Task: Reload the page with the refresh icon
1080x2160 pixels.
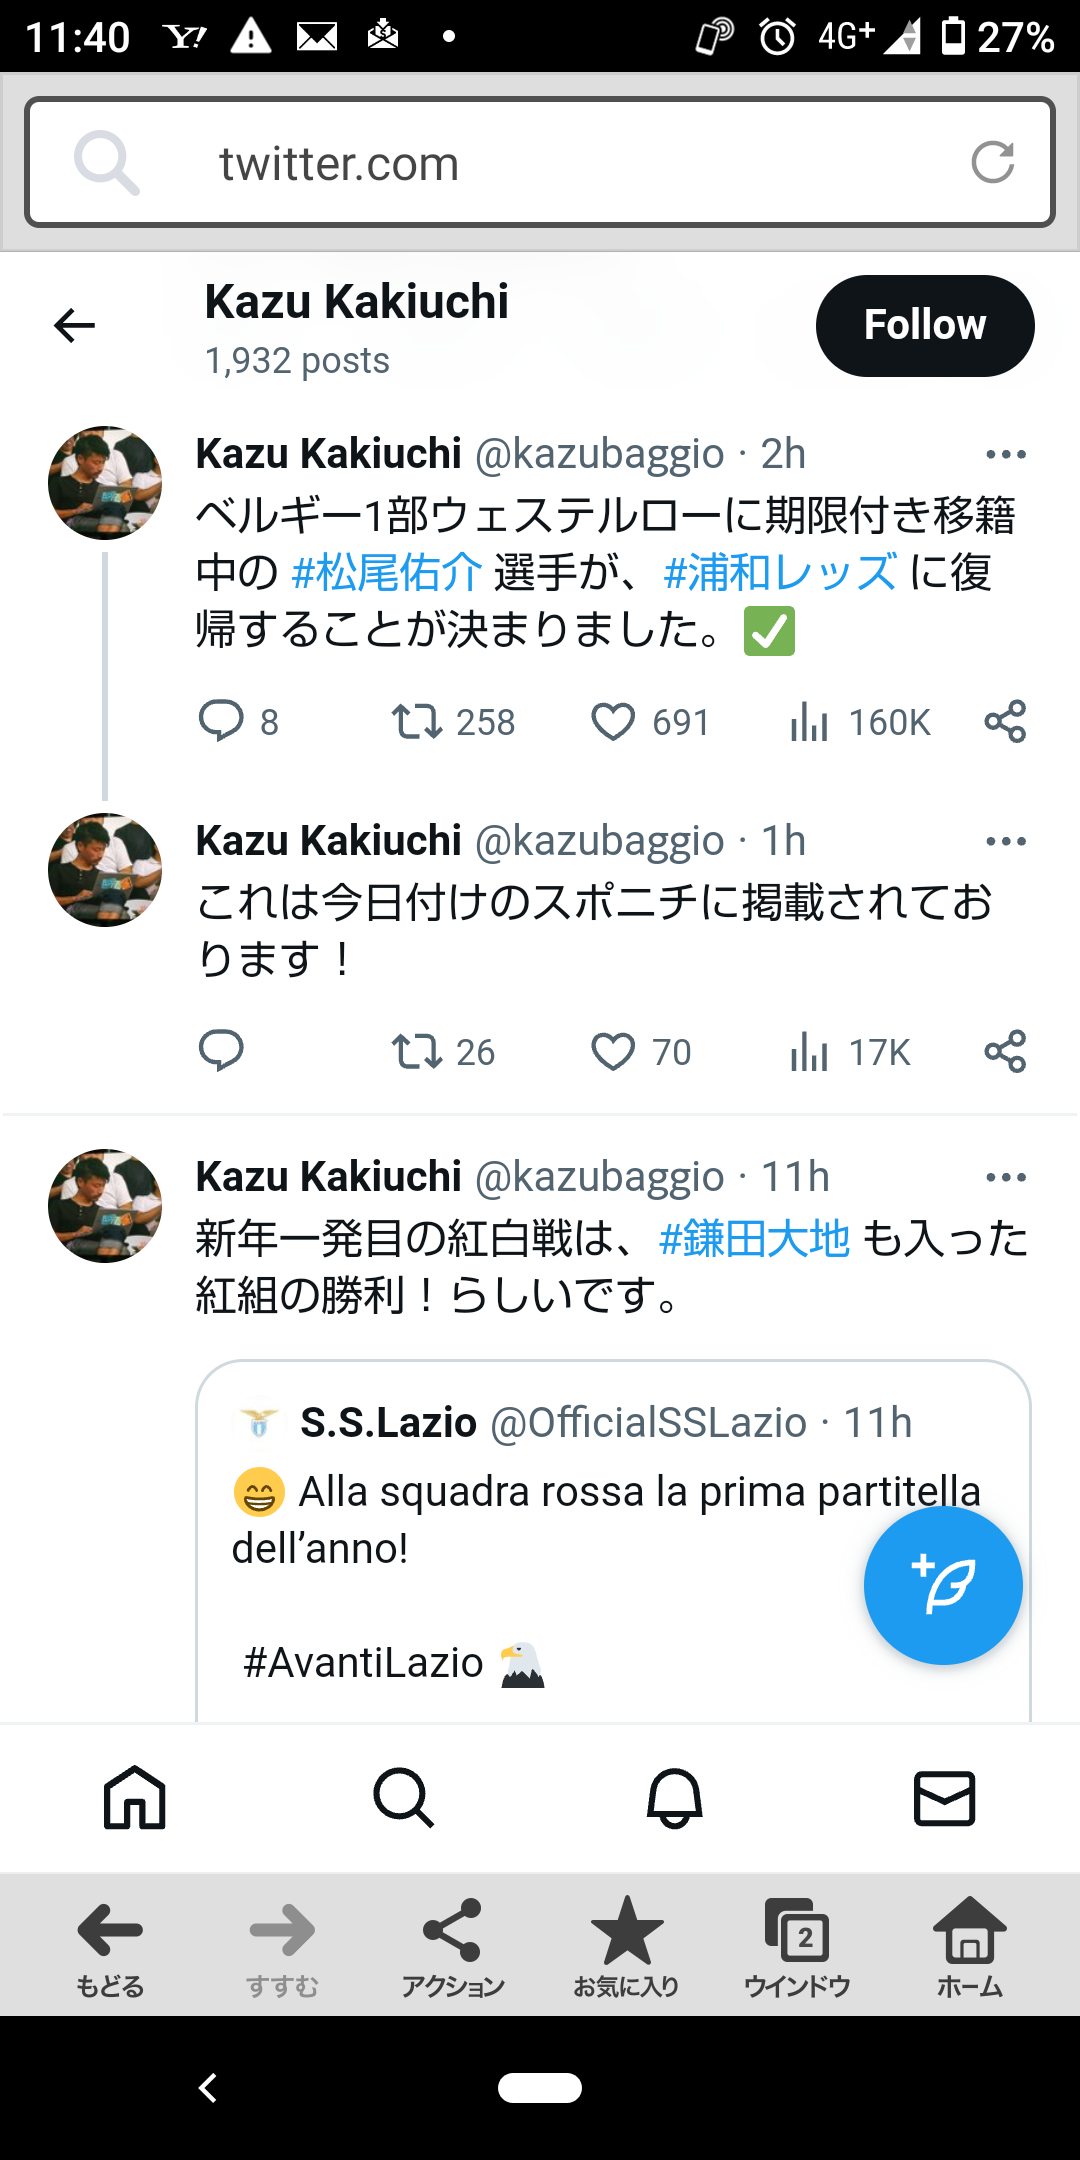Action: point(992,162)
